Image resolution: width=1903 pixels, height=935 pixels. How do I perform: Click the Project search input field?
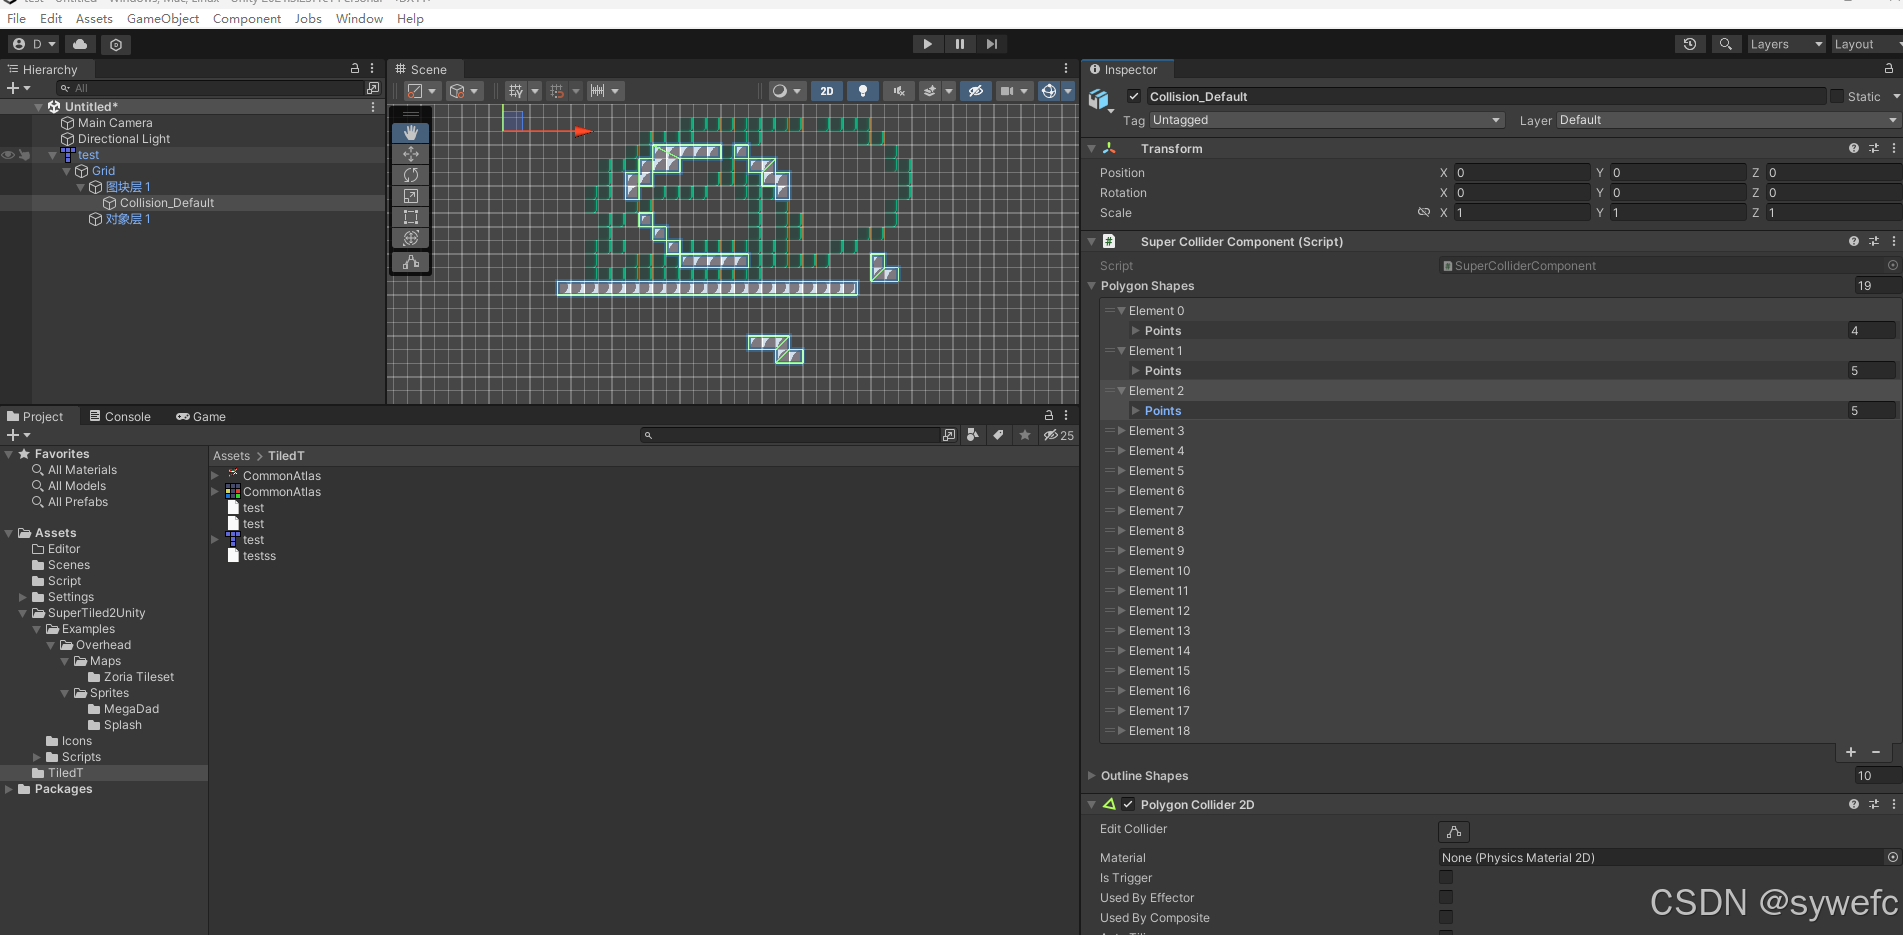coord(790,435)
